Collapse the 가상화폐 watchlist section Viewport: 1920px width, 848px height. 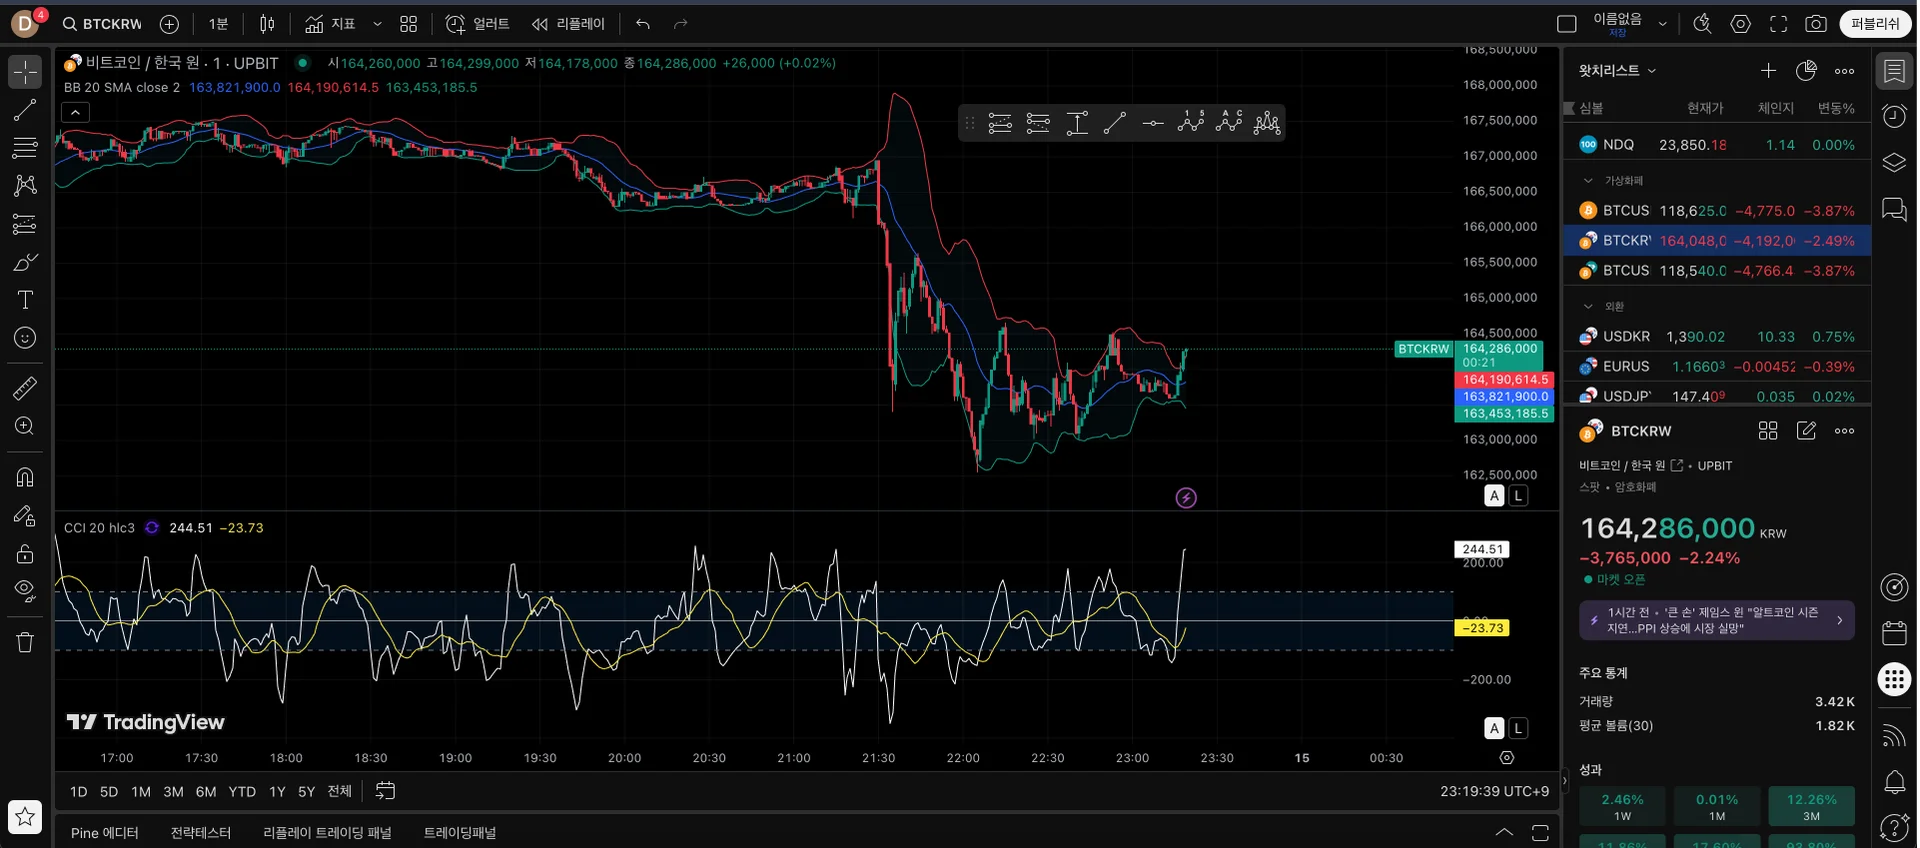1588,181
